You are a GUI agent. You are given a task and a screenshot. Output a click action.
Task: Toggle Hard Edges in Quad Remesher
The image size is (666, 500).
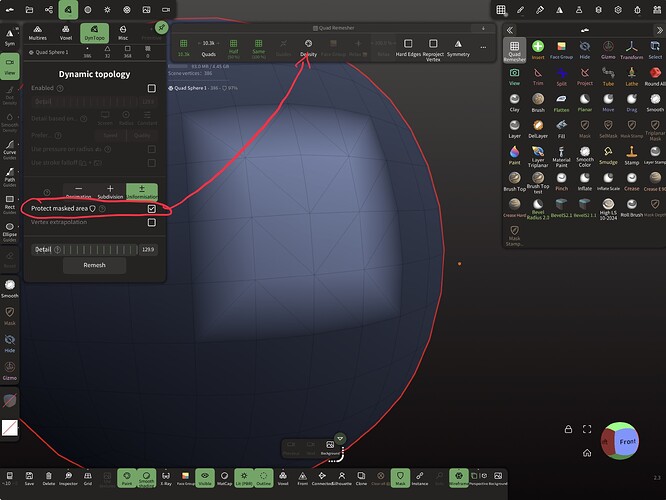(408, 48)
